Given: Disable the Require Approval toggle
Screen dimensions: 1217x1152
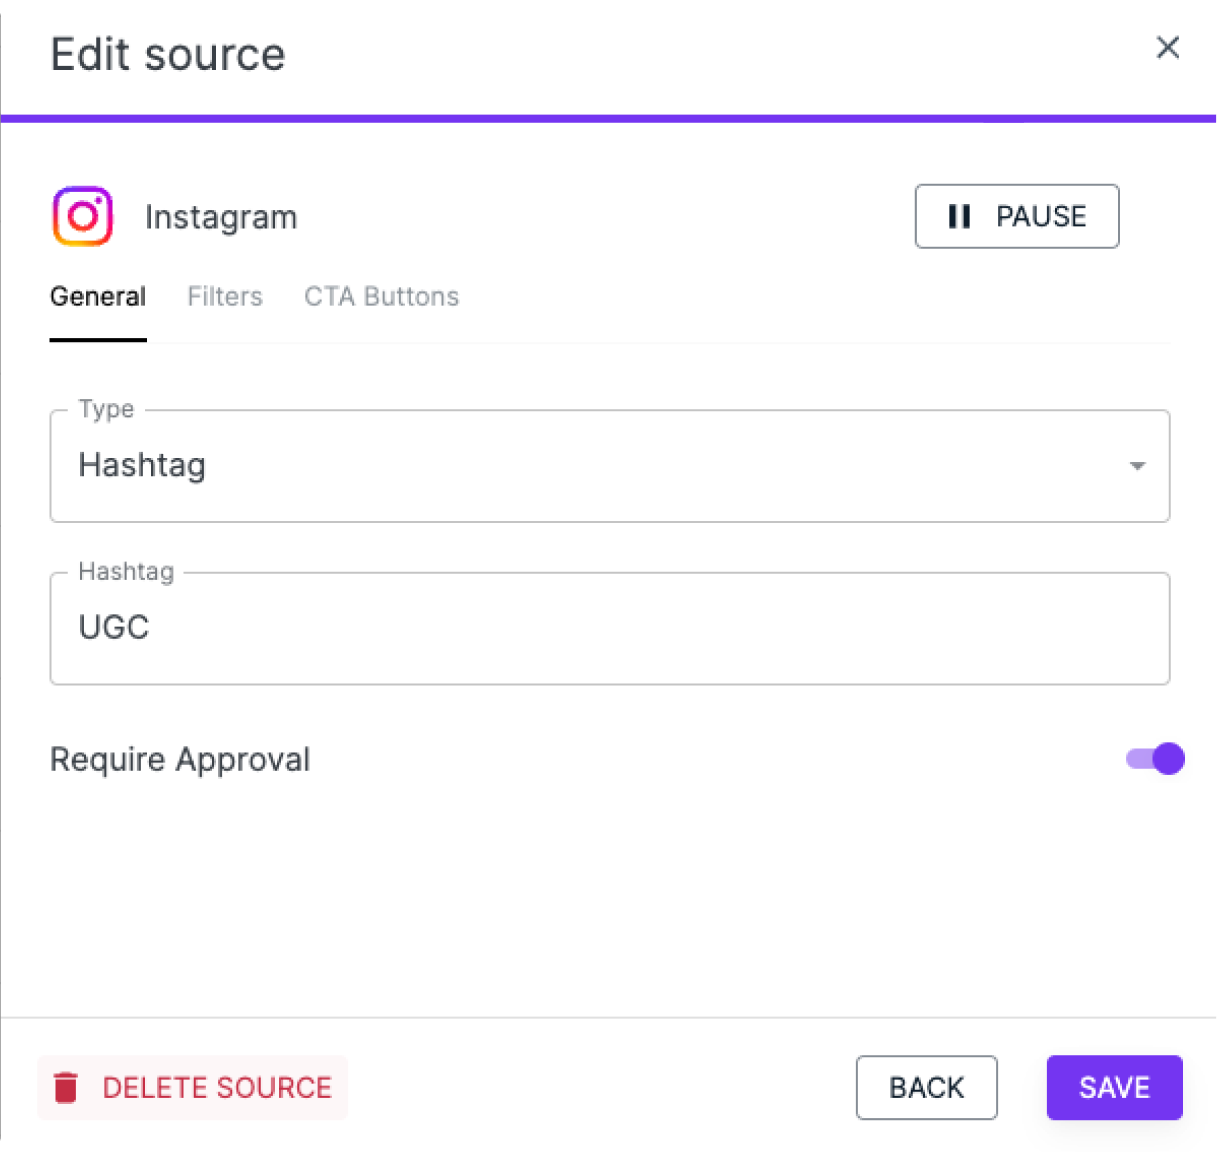Looking at the screenshot, I should pyautogui.click(x=1156, y=759).
